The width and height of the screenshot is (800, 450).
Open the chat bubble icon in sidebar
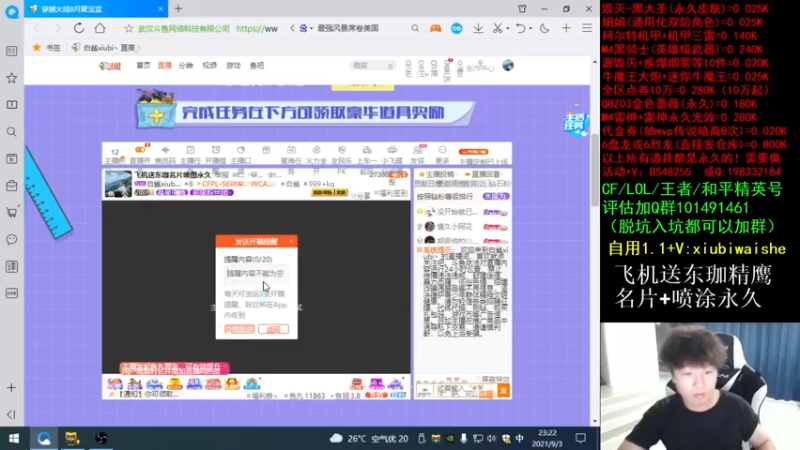11,239
